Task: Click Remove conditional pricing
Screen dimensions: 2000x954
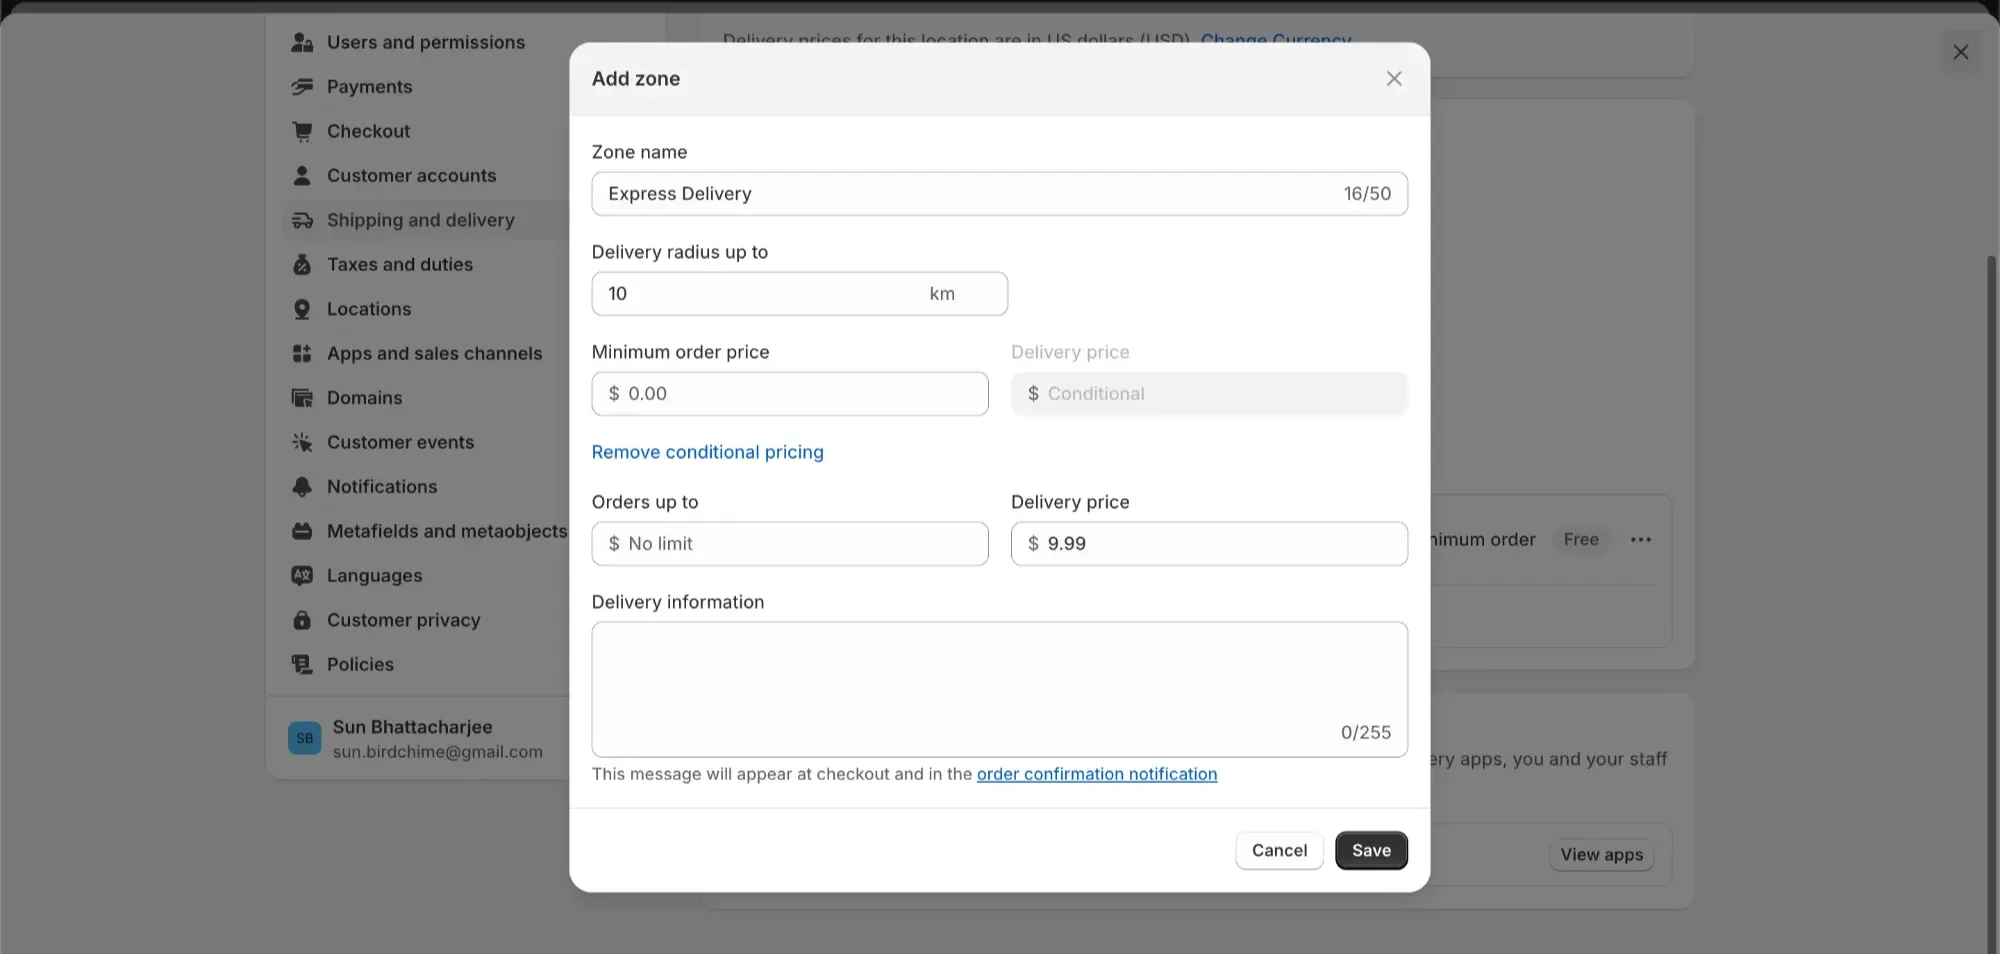Action: click(707, 452)
